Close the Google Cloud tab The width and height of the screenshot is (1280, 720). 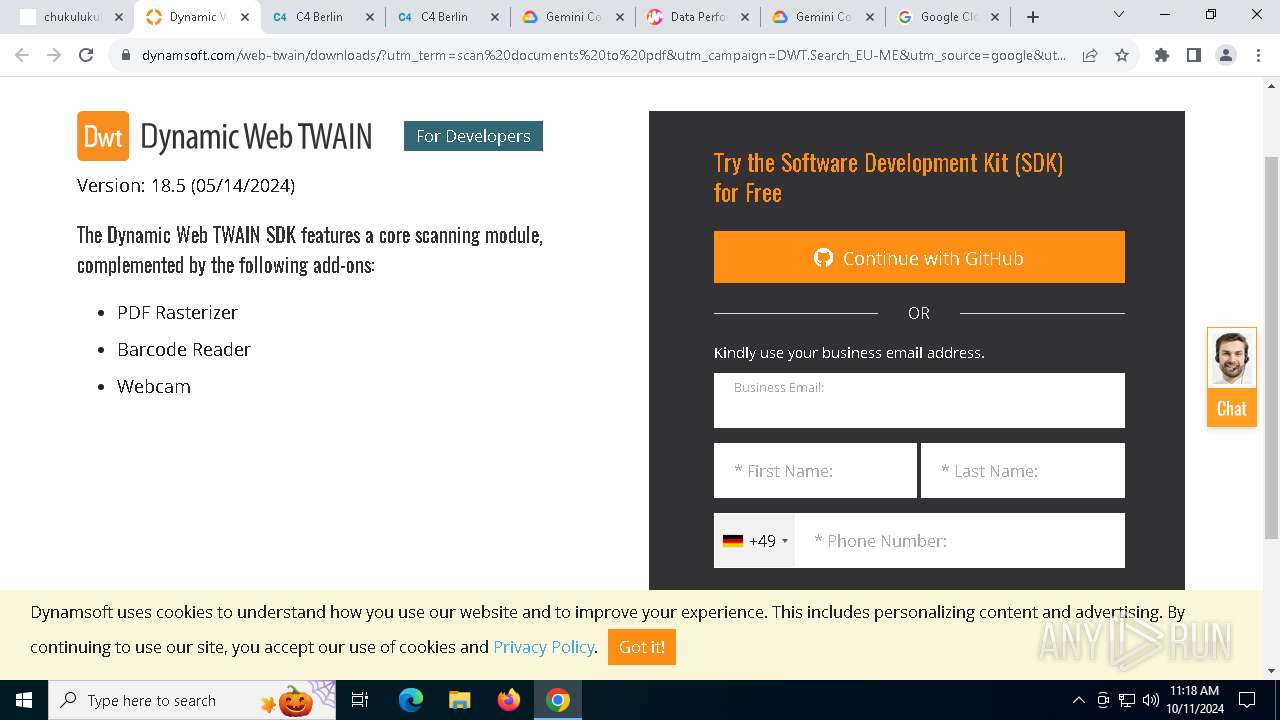click(x=994, y=17)
